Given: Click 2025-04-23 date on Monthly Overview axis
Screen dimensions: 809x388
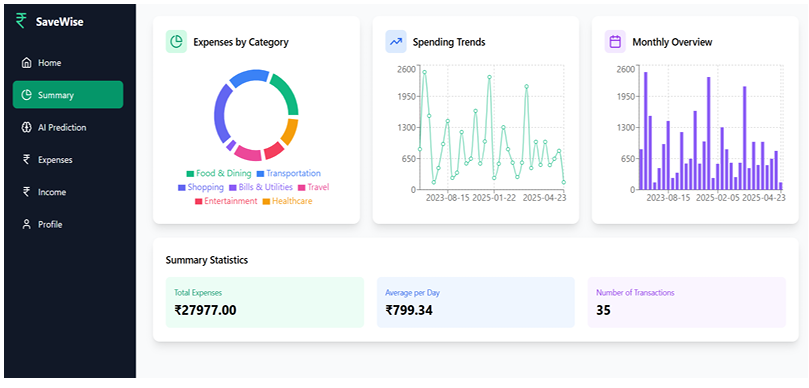Looking at the screenshot, I should point(764,198).
